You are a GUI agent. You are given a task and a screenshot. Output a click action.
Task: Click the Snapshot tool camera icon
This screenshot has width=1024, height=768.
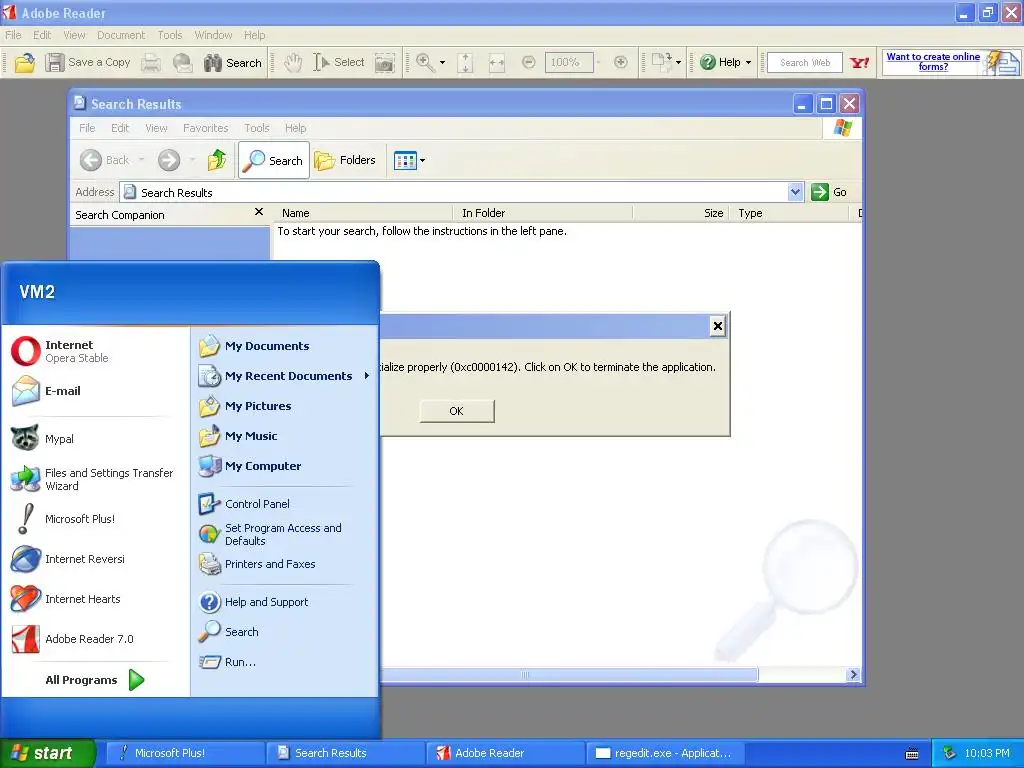coord(385,63)
